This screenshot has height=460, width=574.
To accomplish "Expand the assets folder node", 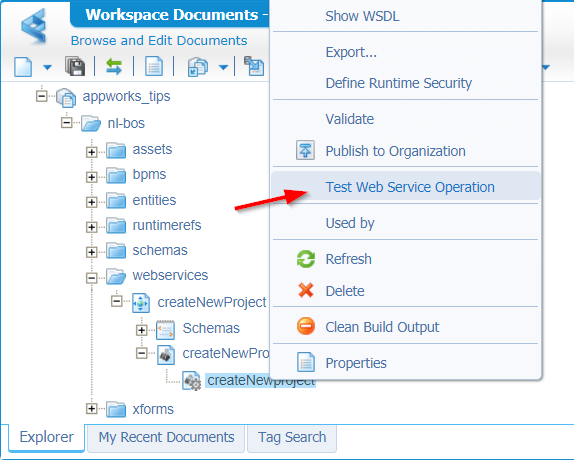I will [92, 152].
